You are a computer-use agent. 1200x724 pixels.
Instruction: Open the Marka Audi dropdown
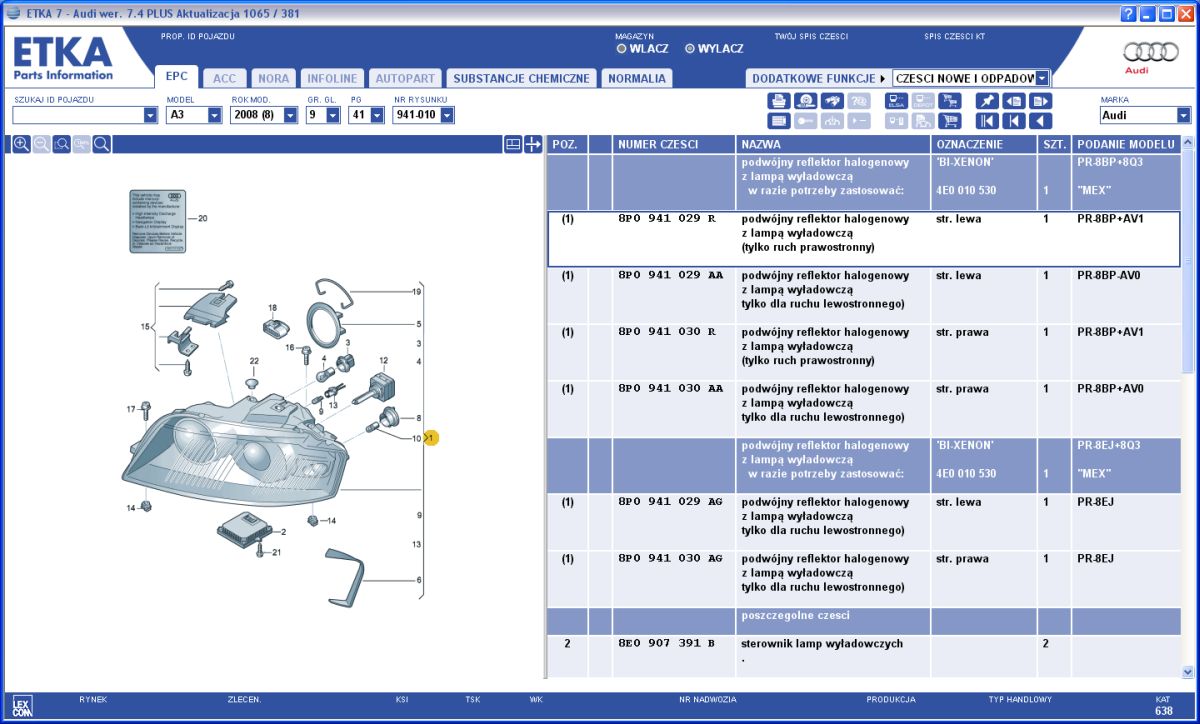tap(1185, 115)
